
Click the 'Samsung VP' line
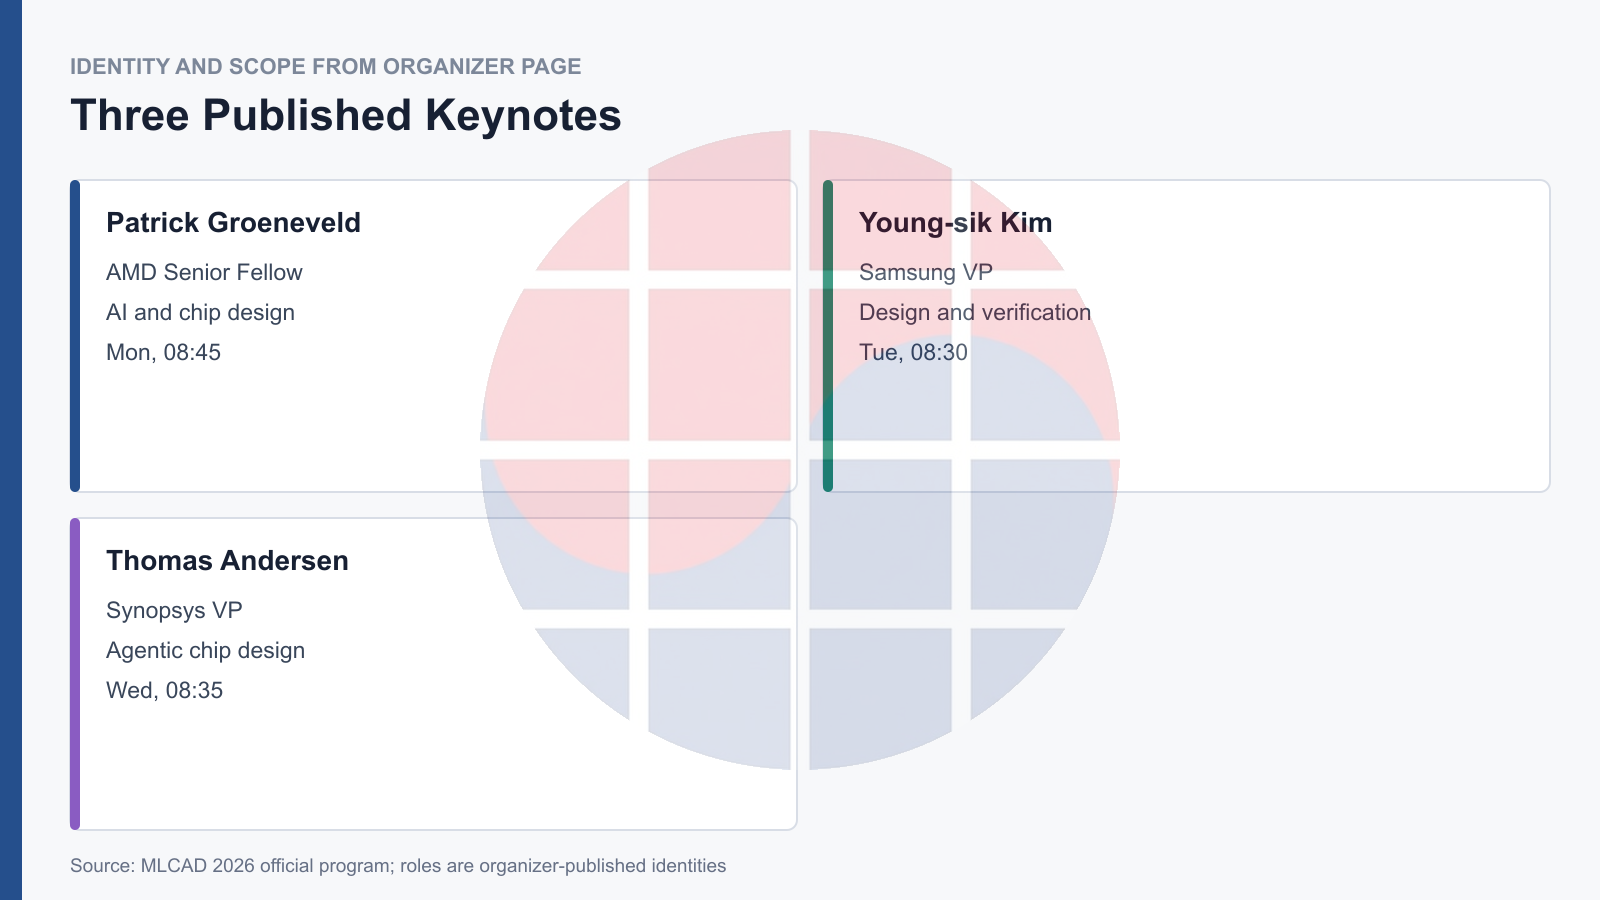pyautogui.click(x=926, y=272)
